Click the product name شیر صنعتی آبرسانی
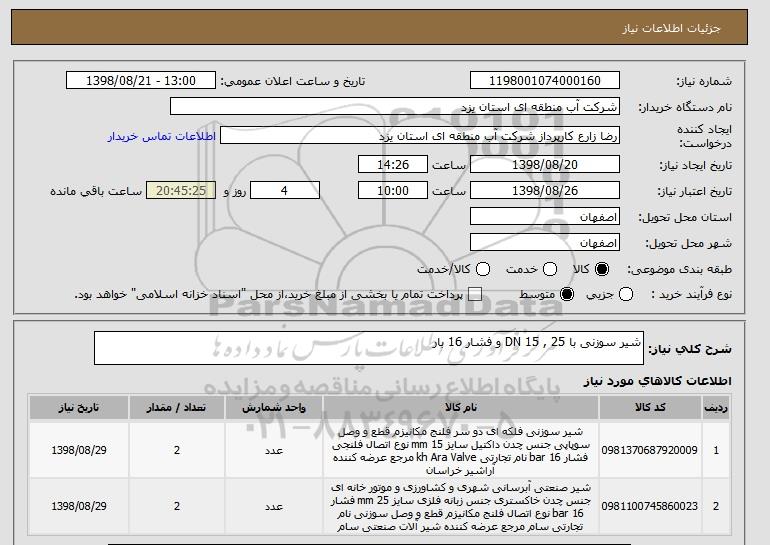Screen dimensions: 770x545 (x=461, y=507)
